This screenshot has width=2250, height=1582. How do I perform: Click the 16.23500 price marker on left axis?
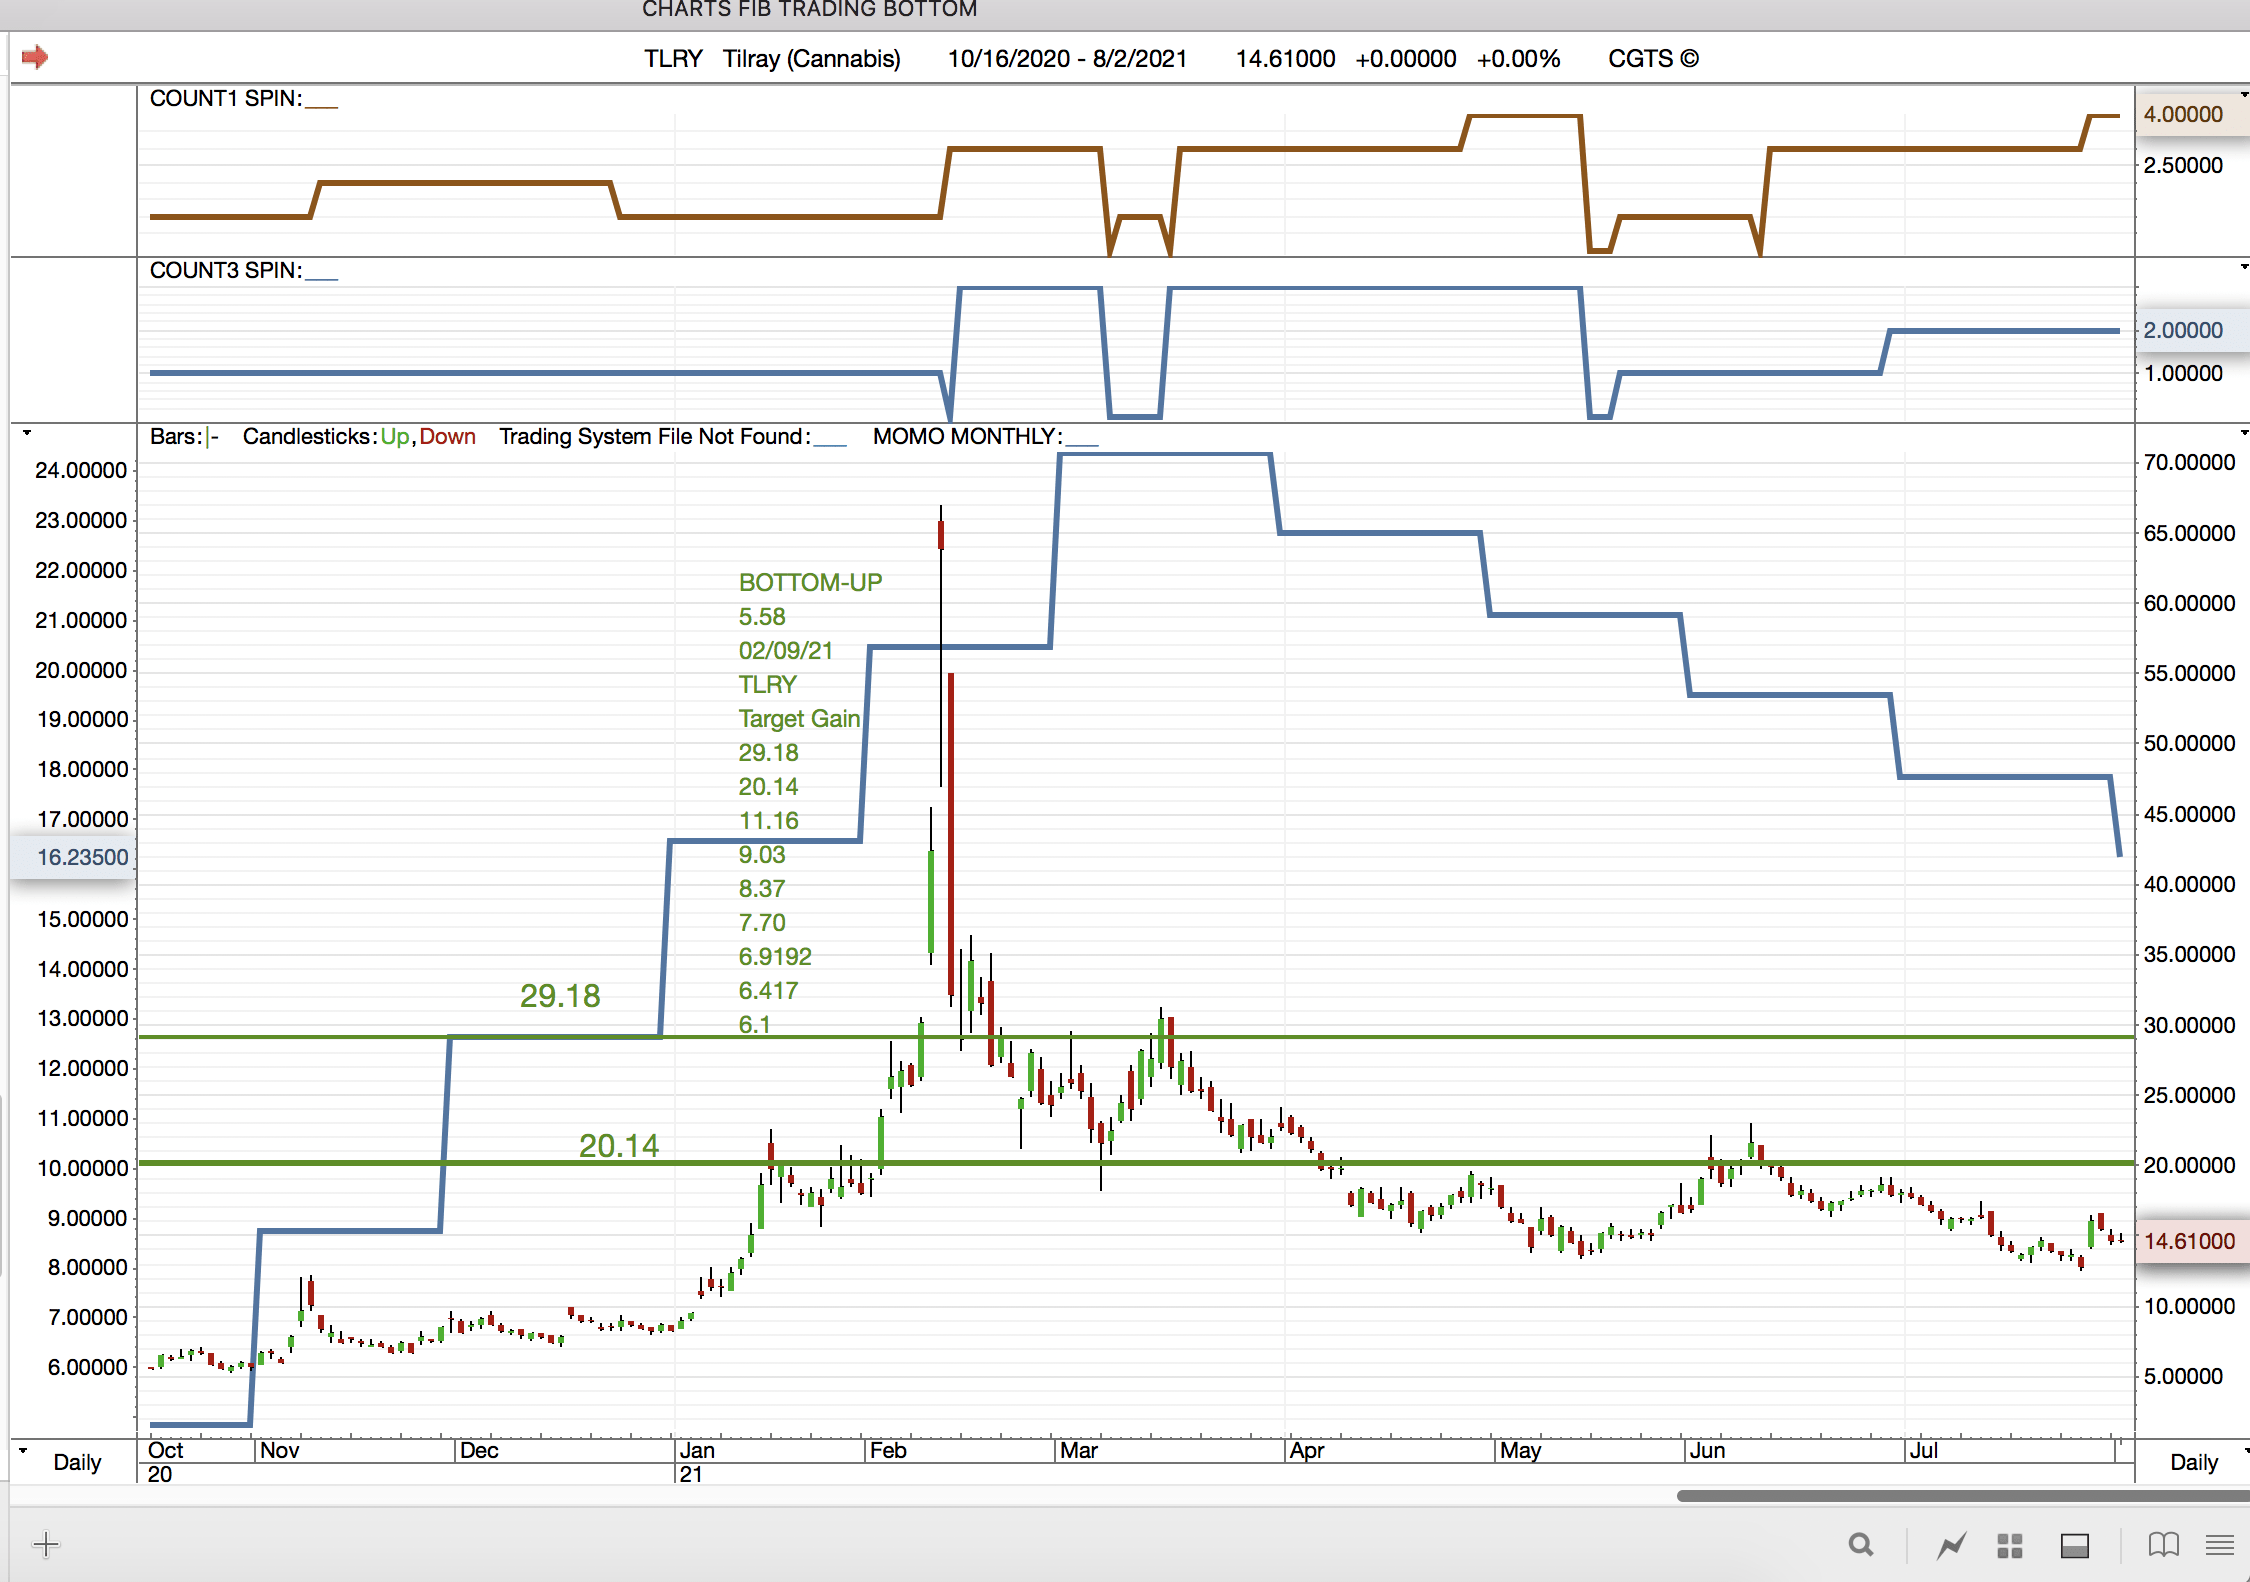coord(82,857)
